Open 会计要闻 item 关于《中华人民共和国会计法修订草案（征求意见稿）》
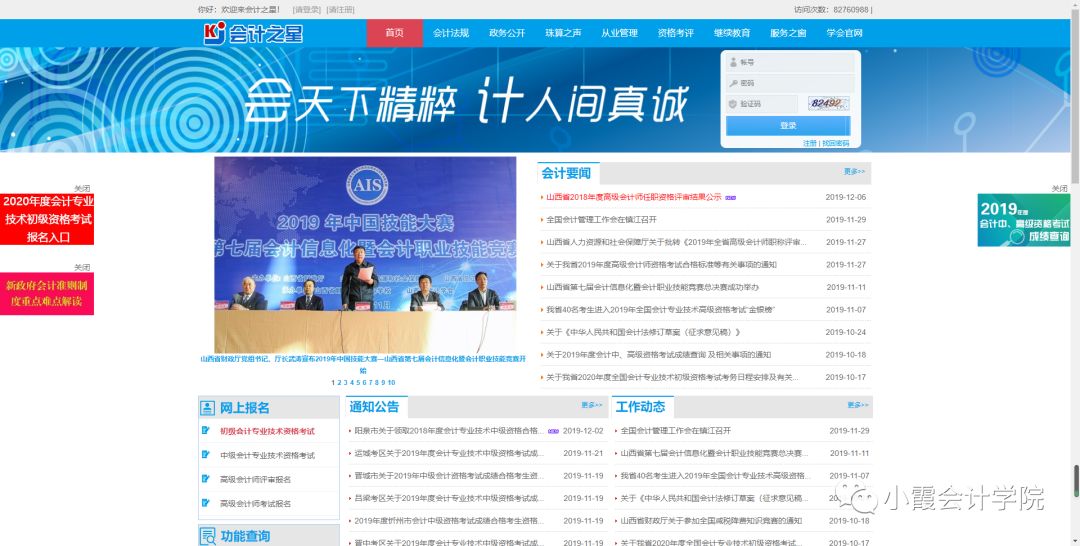The height and width of the screenshot is (546, 1080). pos(643,332)
